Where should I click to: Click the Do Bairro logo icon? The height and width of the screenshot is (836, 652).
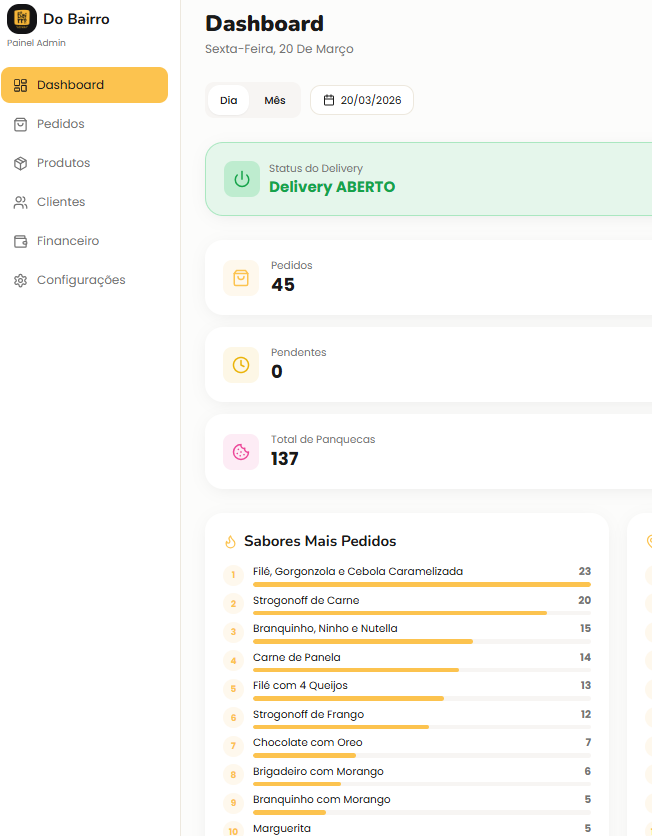pos(22,19)
